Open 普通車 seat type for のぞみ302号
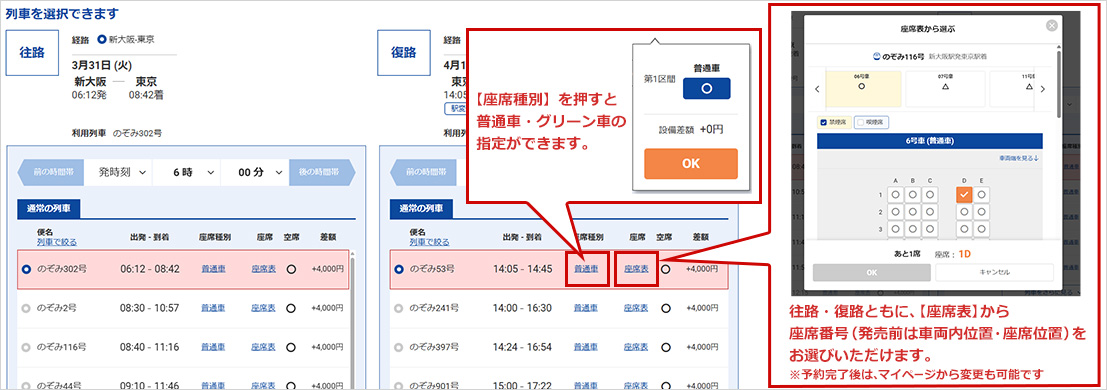The image size is (1107, 390). (213, 269)
